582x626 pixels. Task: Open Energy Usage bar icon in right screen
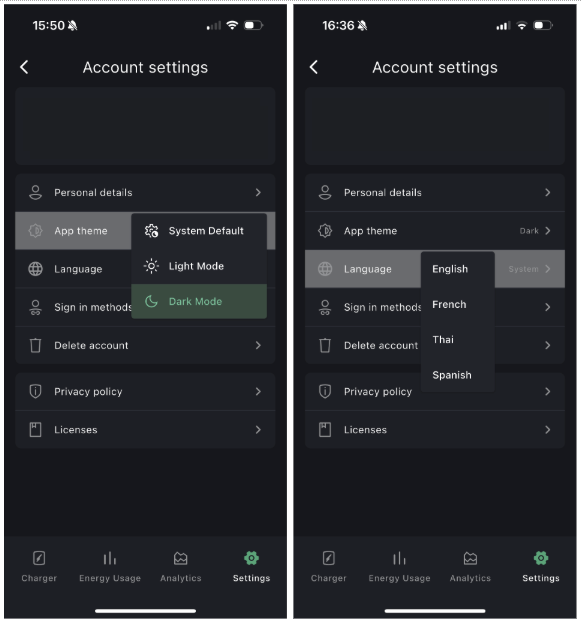[399, 558]
